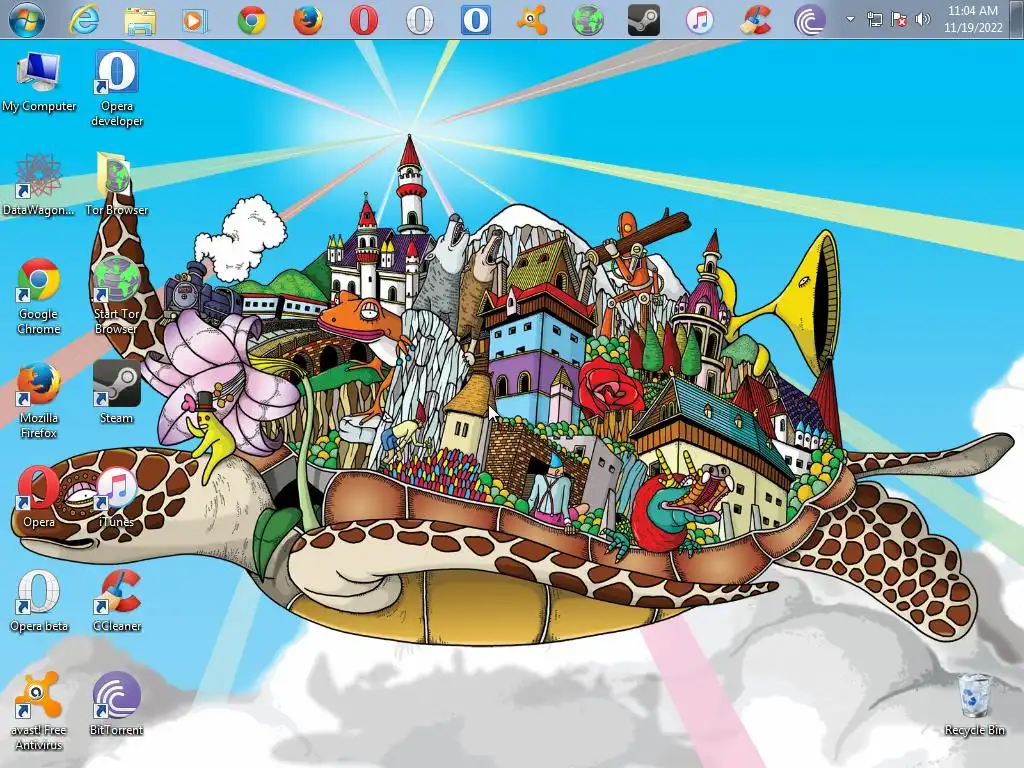Image resolution: width=1024 pixels, height=768 pixels.
Task: Select the My Computer desktop icon
Action: tap(39, 82)
